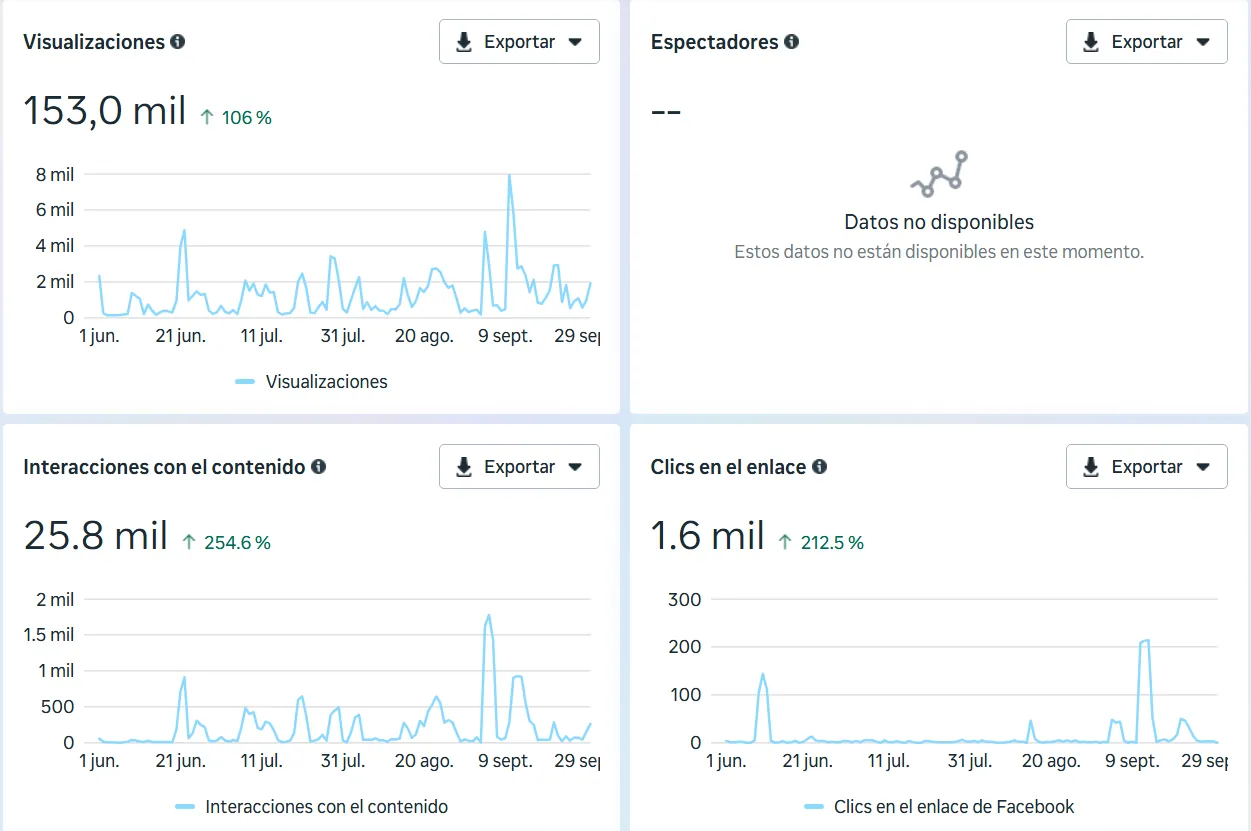This screenshot has height=831, width=1251.
Task: Click the no-data chart icon in Espectadores
Action: coord(939,173)
